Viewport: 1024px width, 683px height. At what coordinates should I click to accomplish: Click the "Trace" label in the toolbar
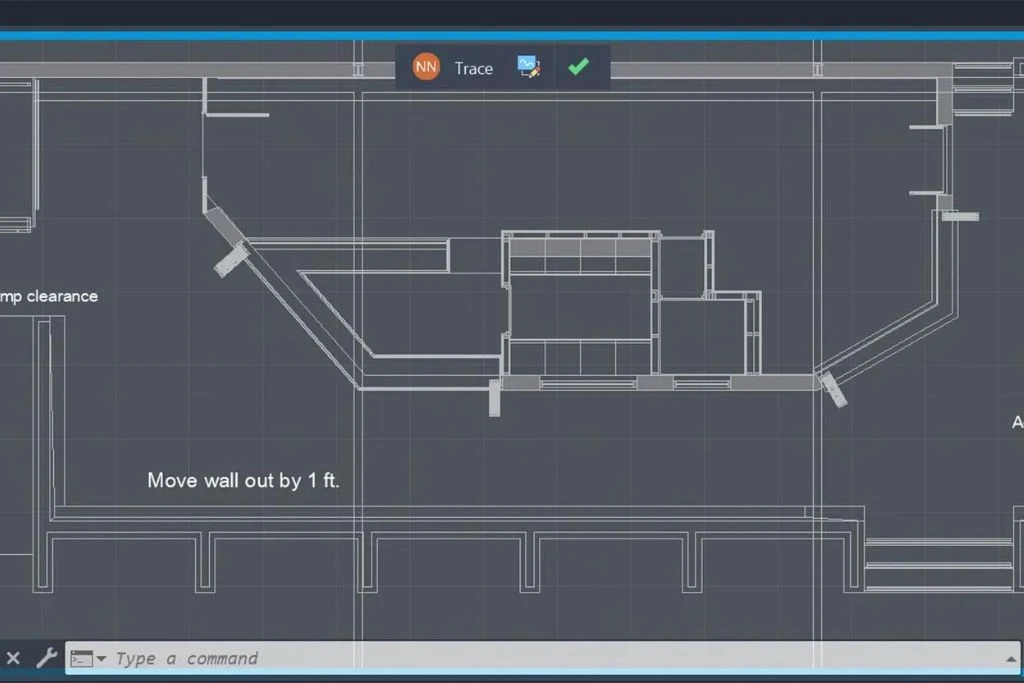[473, 69]
